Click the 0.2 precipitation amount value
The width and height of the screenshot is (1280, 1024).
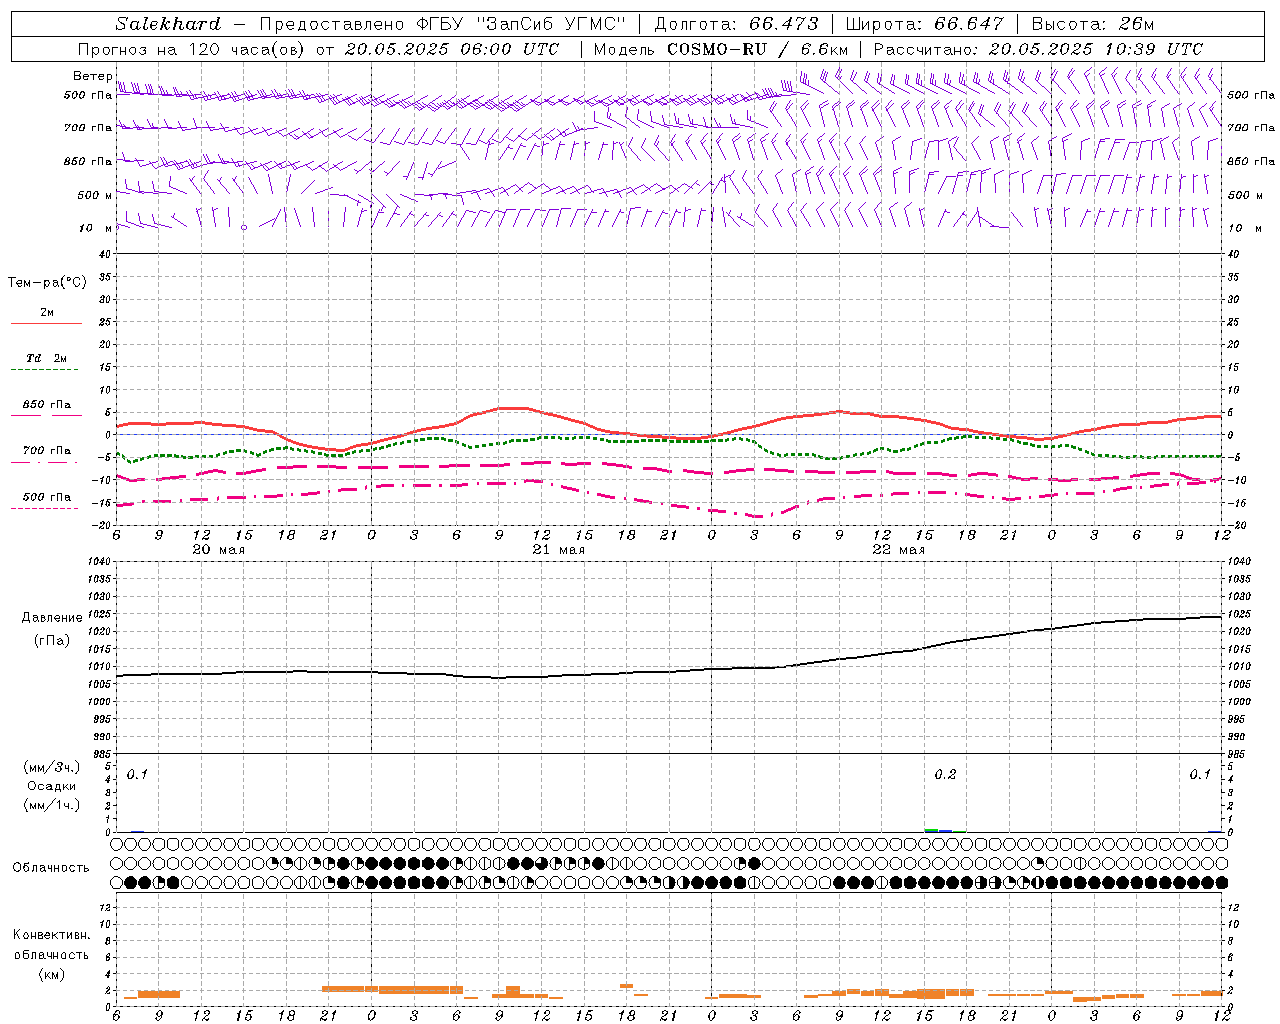click(x=945, y=775)
